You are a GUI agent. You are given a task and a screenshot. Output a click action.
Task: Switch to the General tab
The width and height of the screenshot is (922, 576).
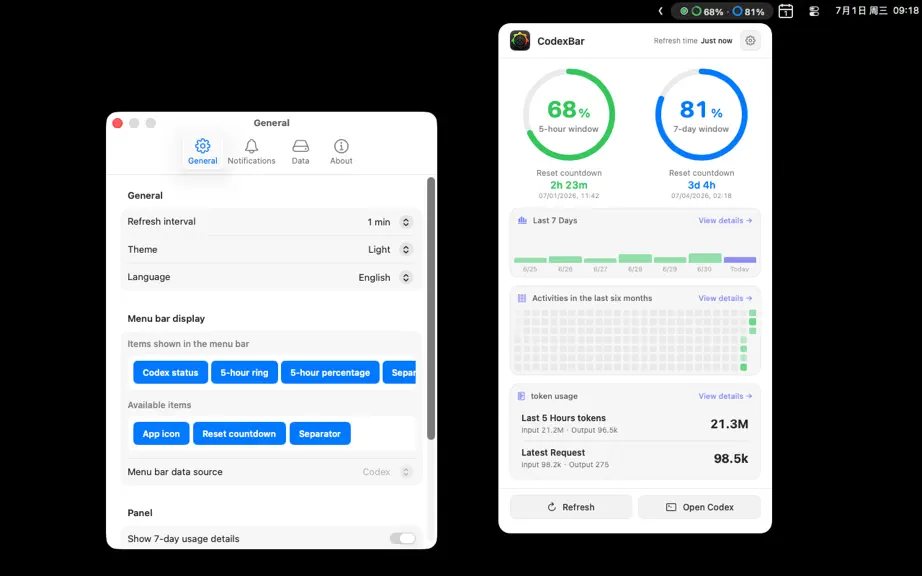coord(202,152)
